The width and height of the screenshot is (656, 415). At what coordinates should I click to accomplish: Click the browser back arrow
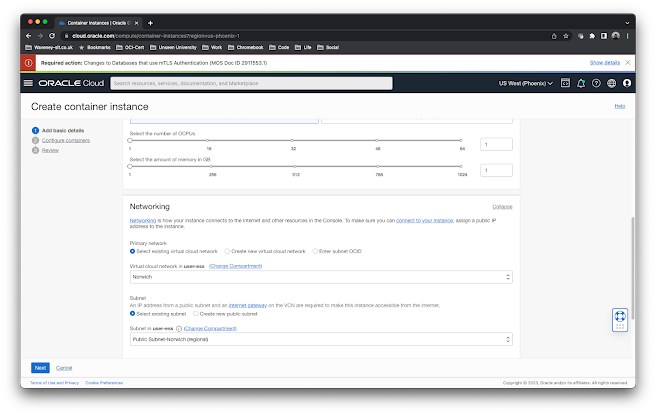(x=28, y=36)
